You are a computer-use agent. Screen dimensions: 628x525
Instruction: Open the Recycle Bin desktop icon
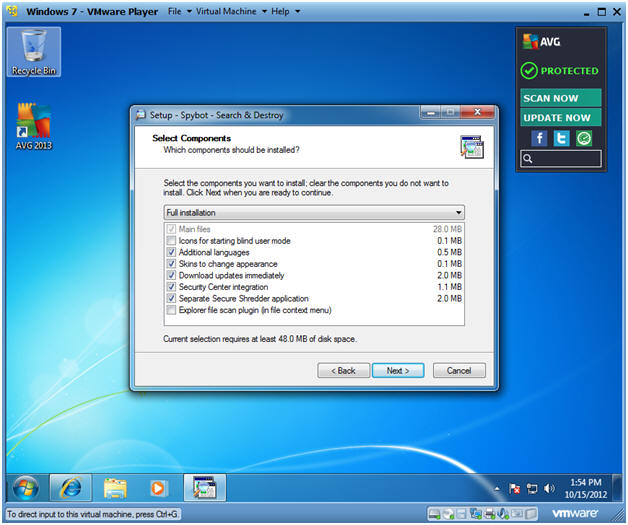pos(34,52)
